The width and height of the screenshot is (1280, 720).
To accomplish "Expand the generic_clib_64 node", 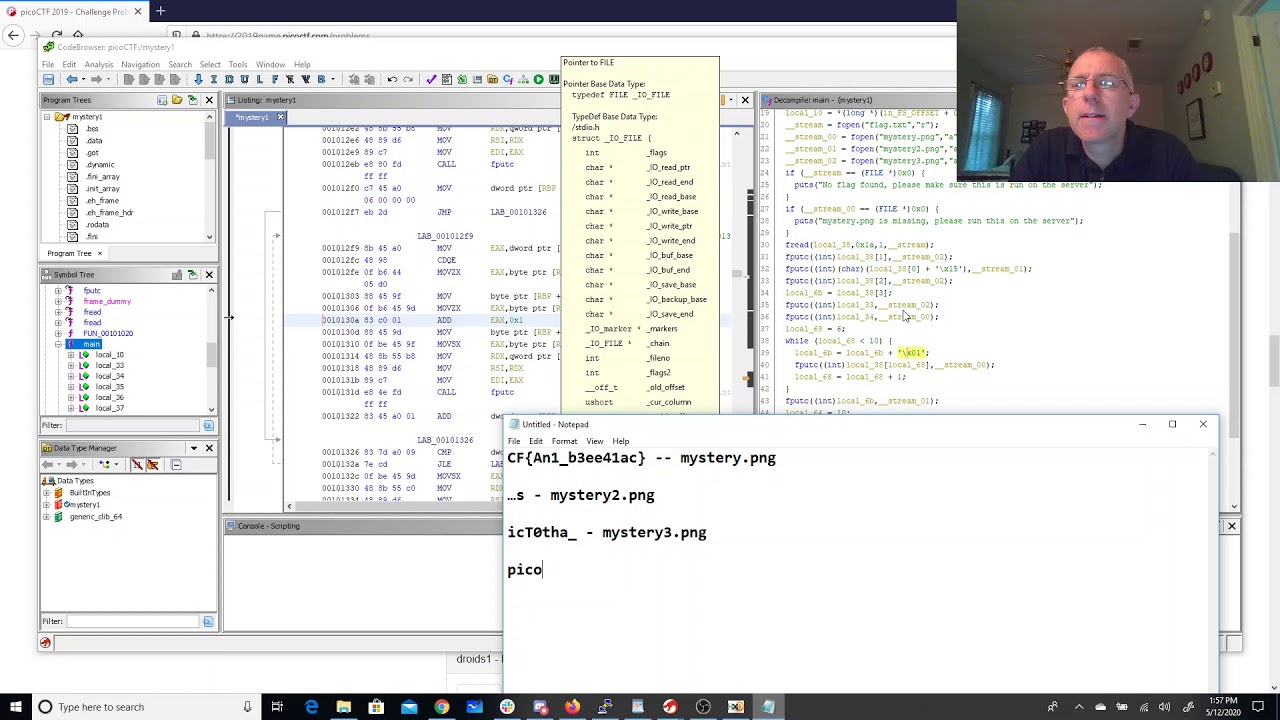I will [x=47, y=517].
